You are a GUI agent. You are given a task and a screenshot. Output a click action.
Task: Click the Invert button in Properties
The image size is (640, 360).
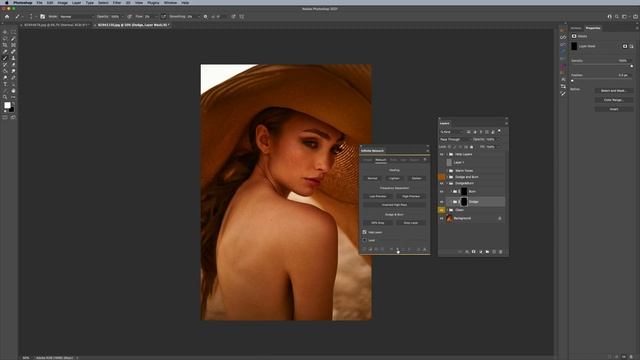pos(613,109)
